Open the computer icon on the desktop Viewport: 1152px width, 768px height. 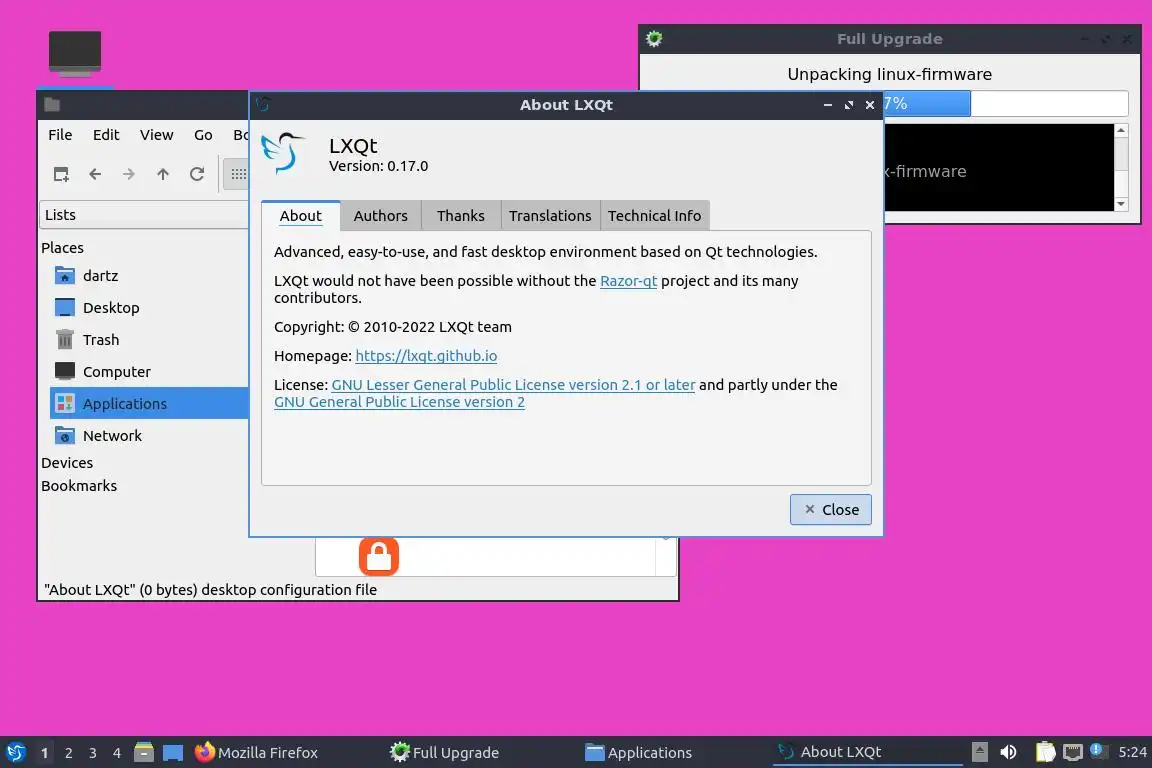[75, 54]
